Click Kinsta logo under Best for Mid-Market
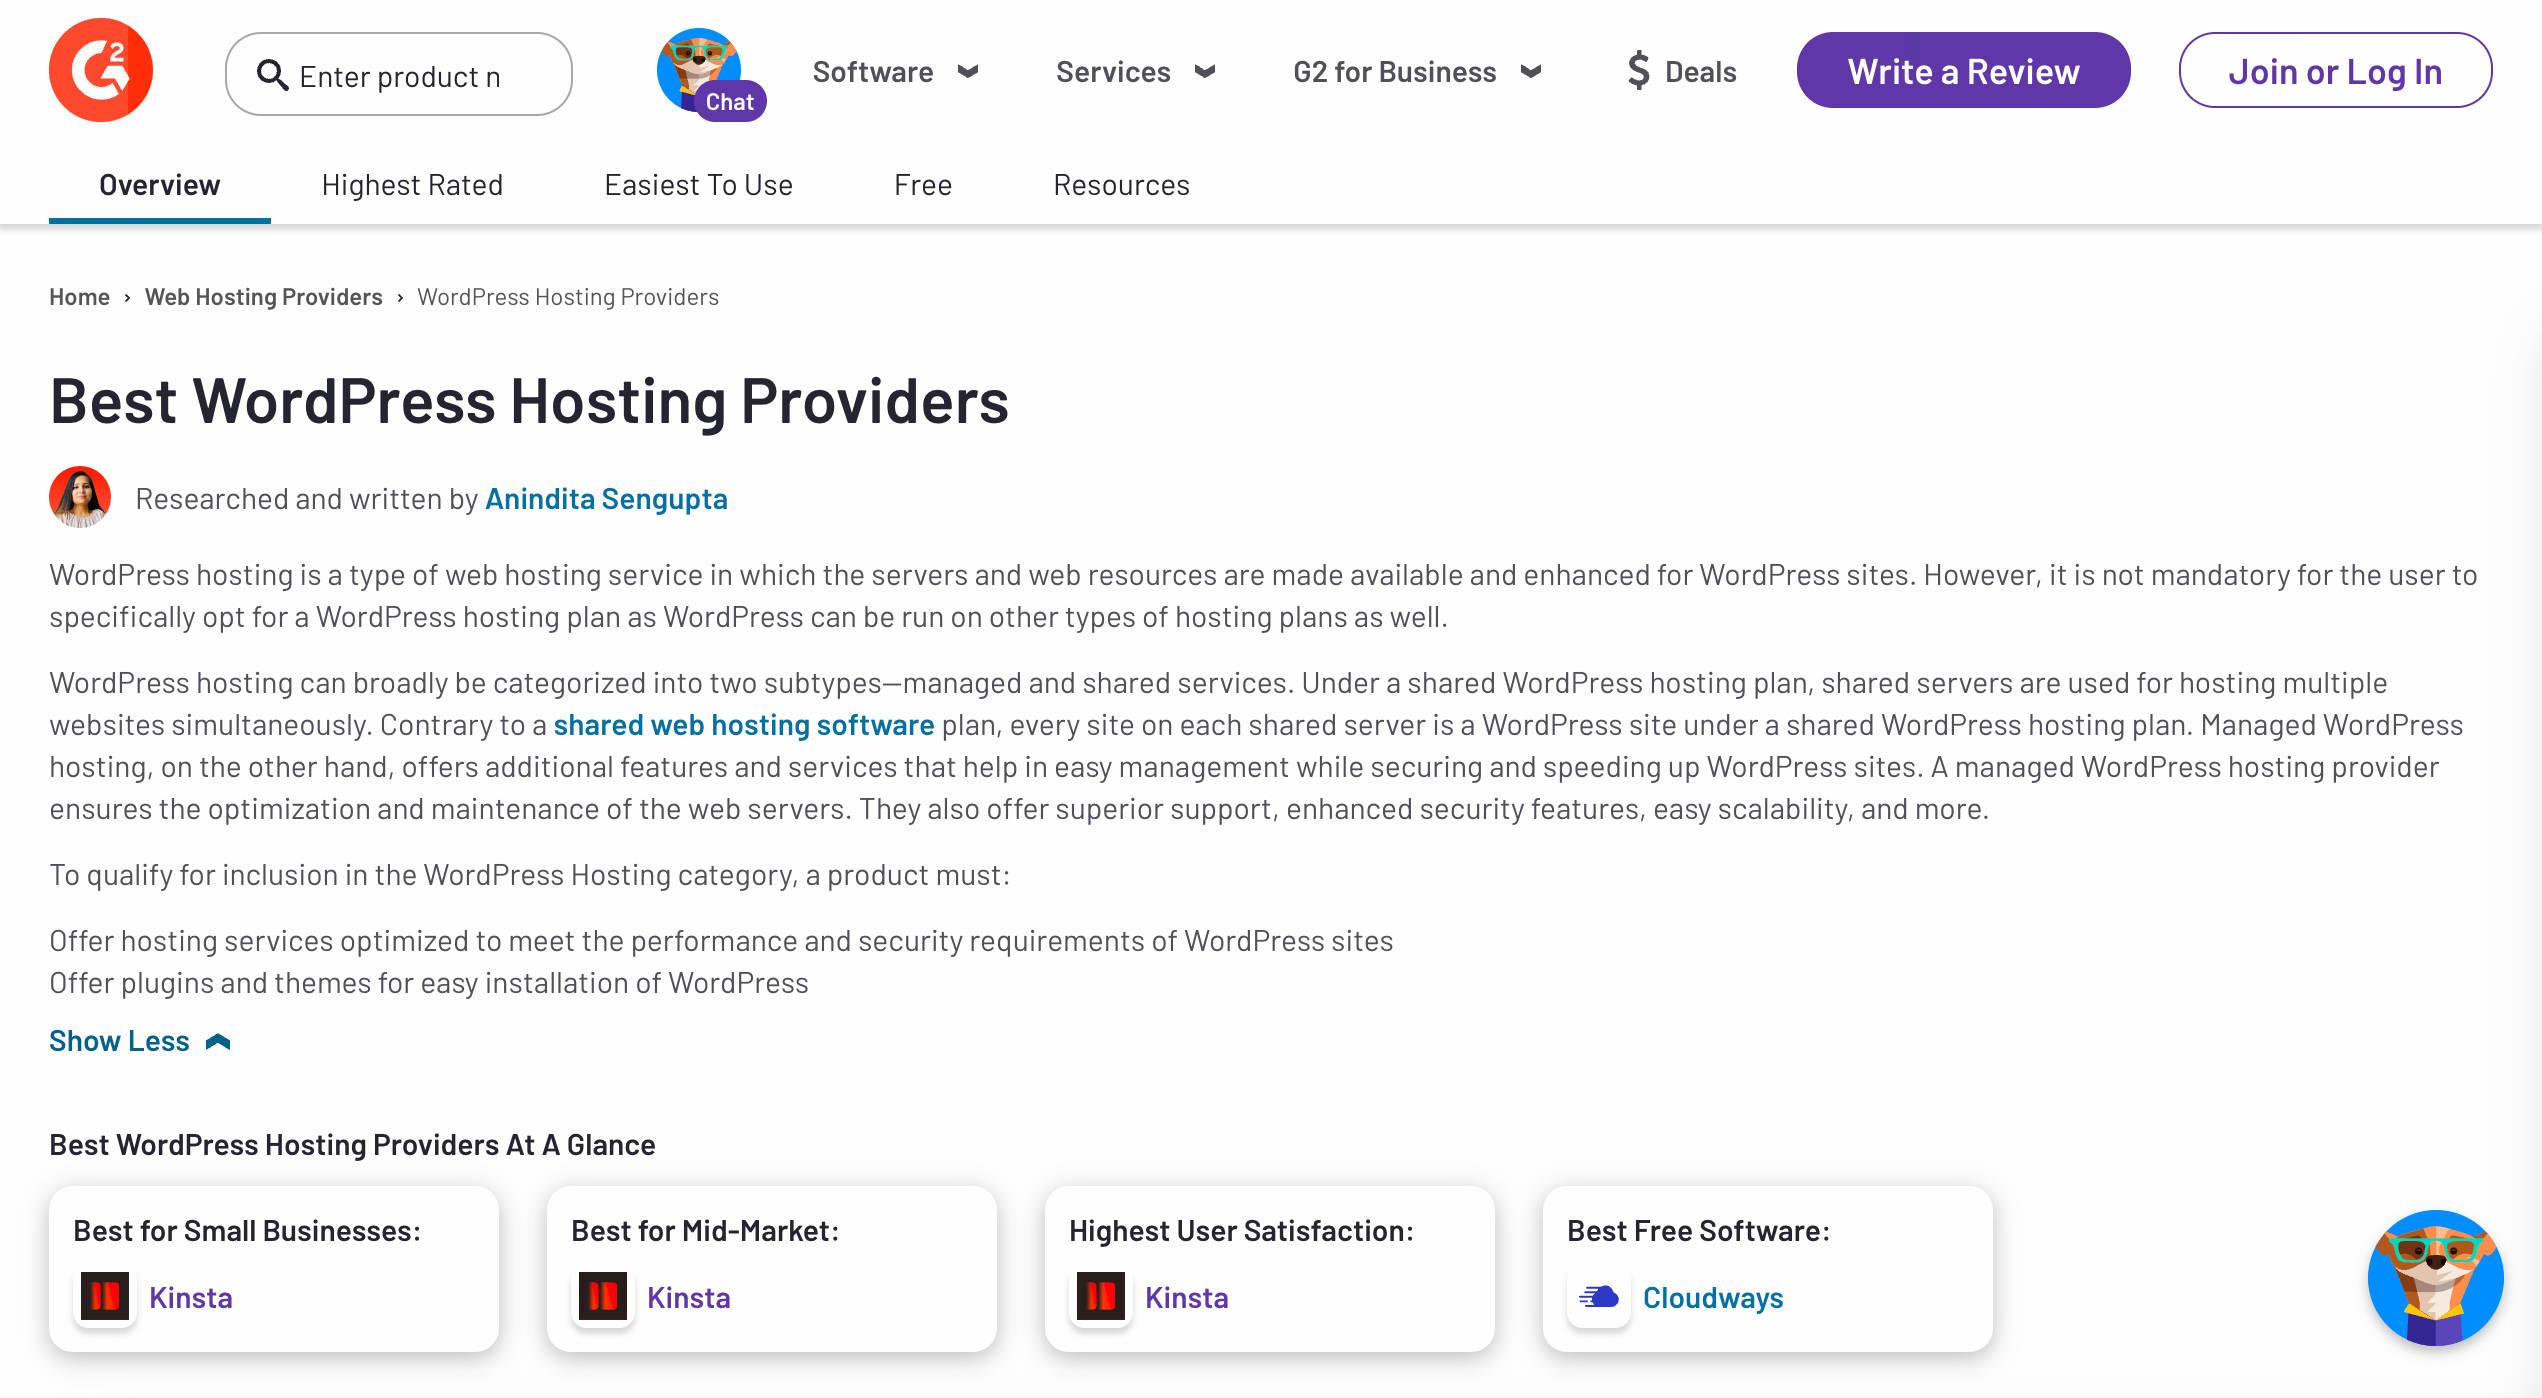The image size is (2542, 1398). pos(603,1297)
